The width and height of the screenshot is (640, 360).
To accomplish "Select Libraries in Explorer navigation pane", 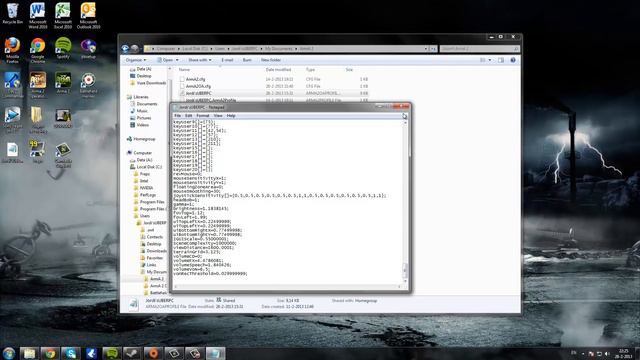I will (x=141, y=97).
